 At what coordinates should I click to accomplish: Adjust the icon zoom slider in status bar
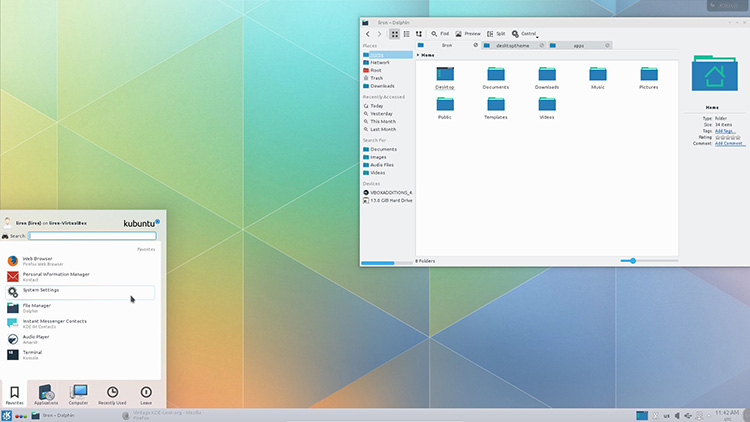tap(632, 261)
